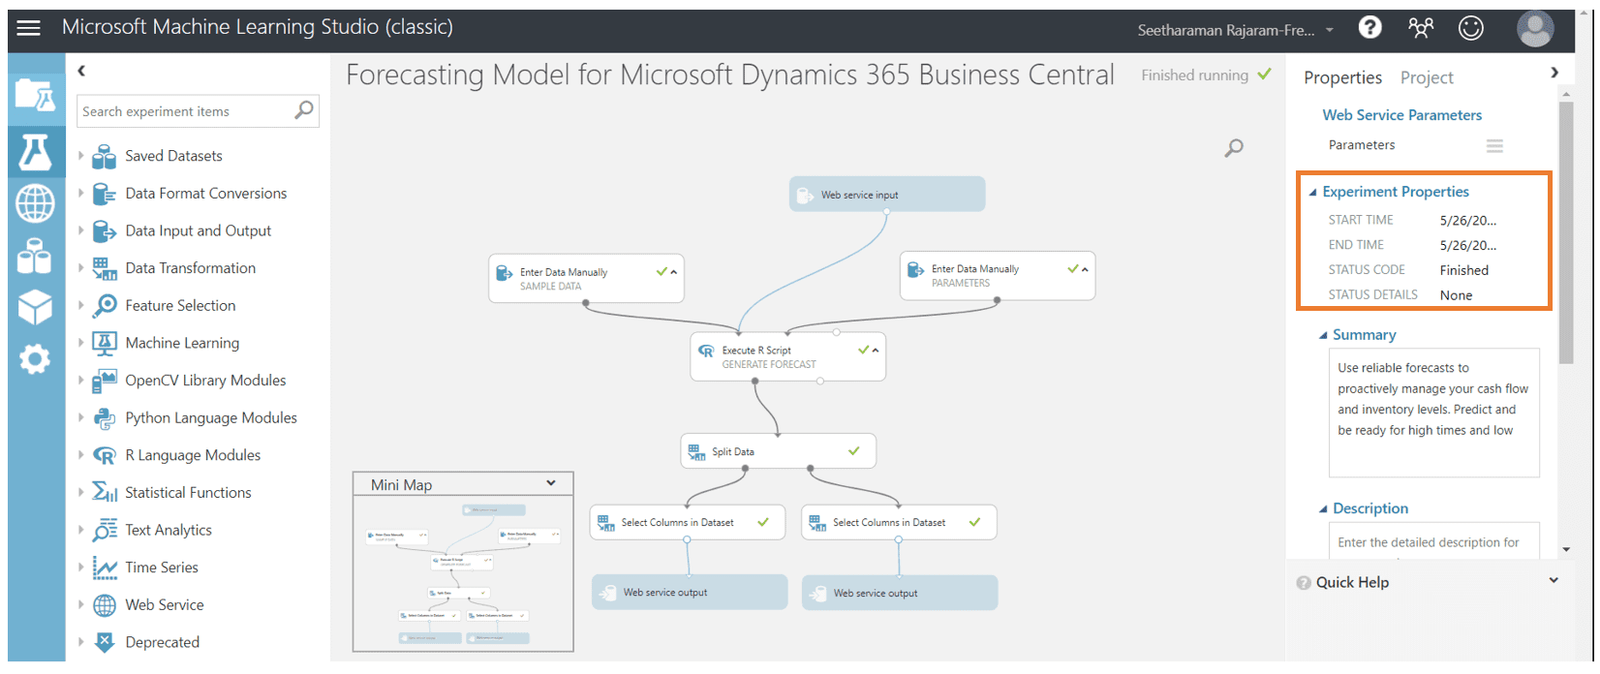Click the Python Language Modules icon

pos(104,418)
